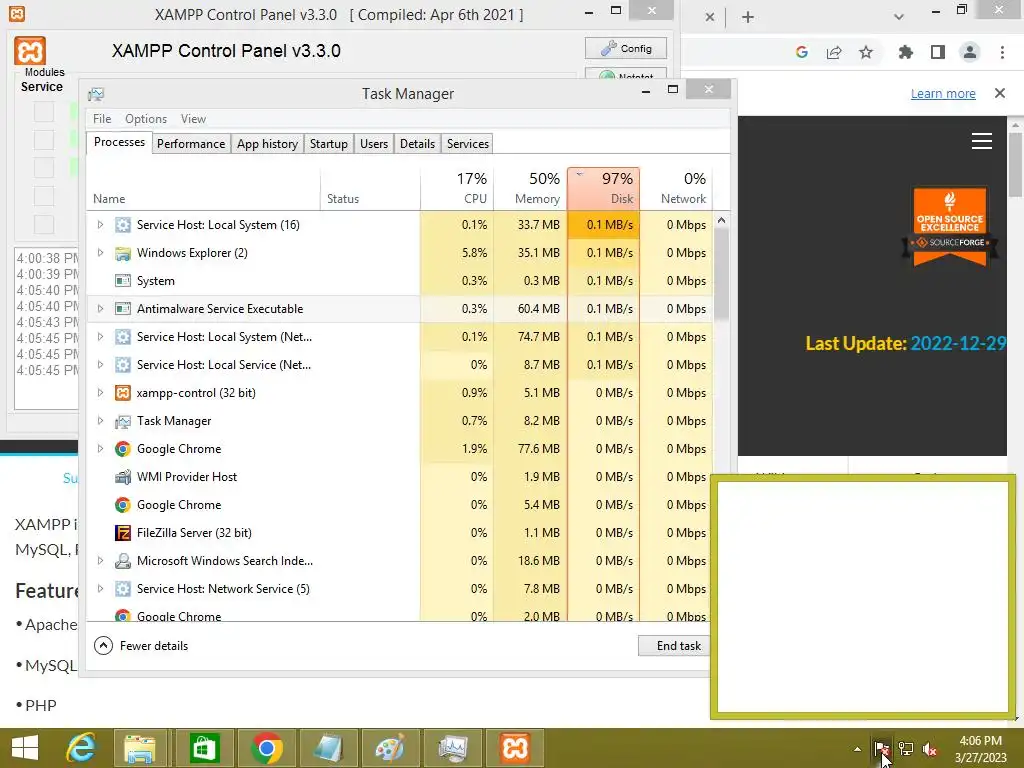The width and height of the screenshot is (1024, 768).
Task: Tick the first XAMPP service module checkbox
Action: coord(44,112)
